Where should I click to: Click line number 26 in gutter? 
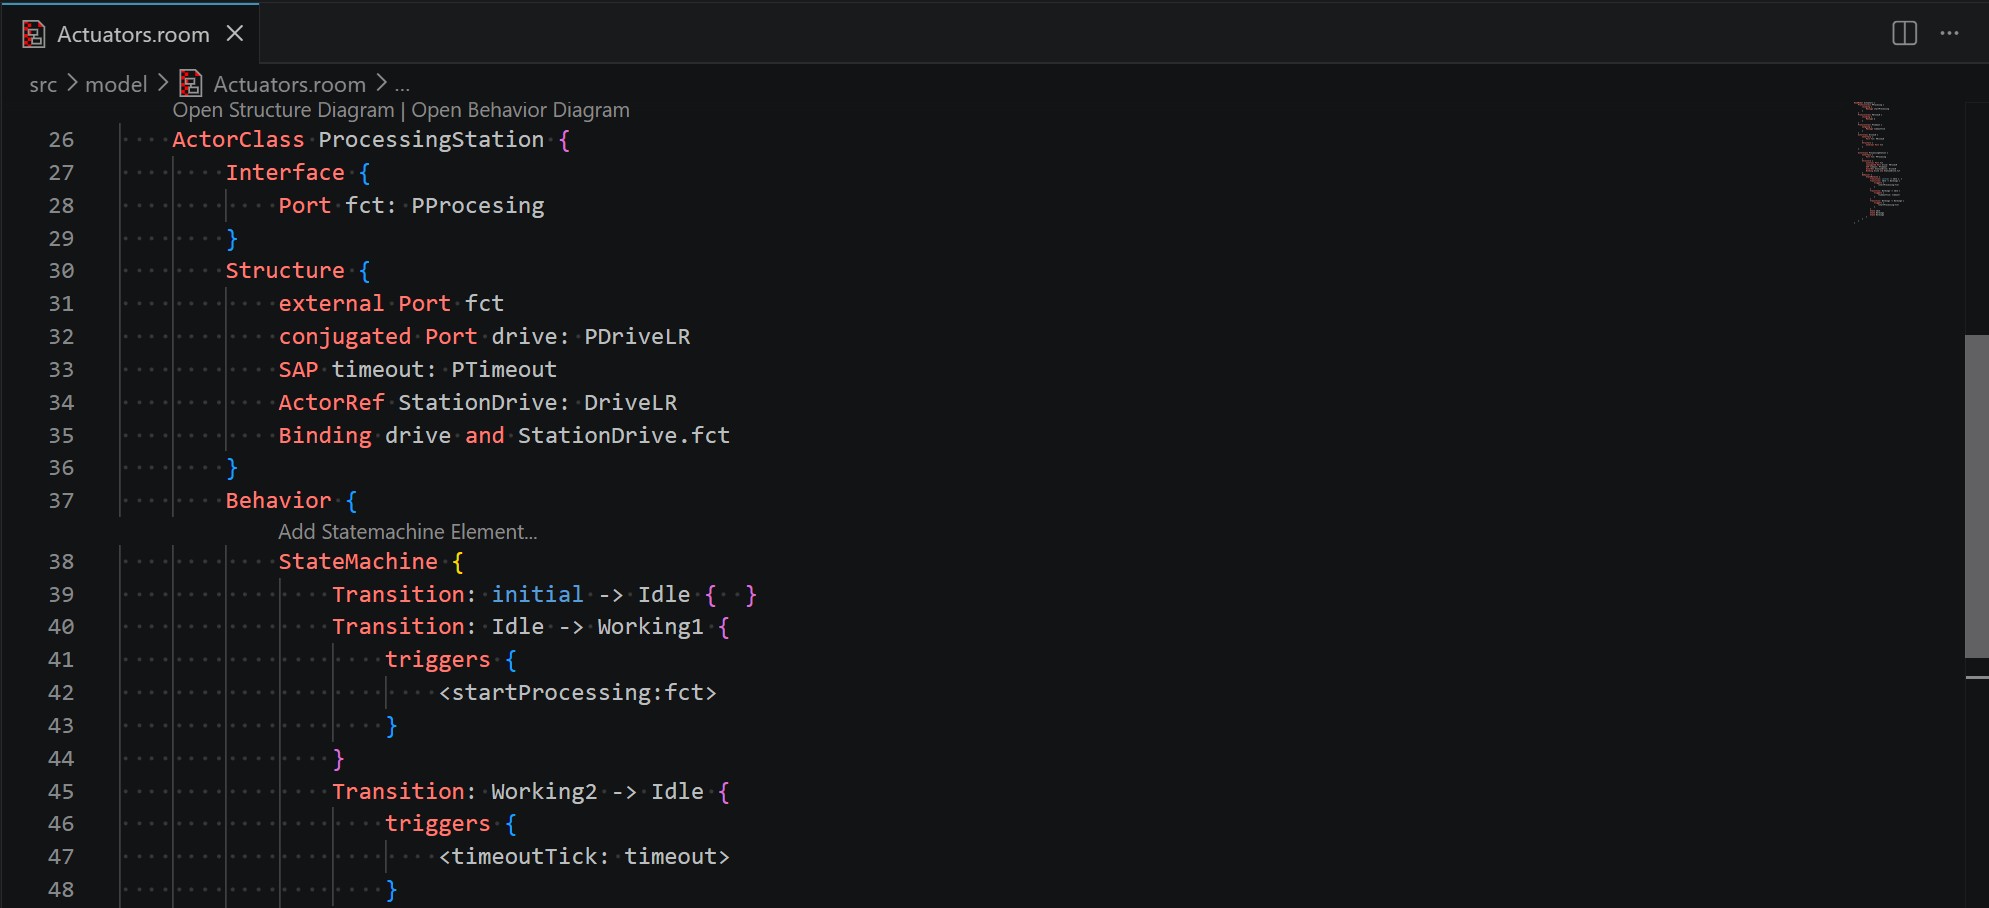point(61,140)
